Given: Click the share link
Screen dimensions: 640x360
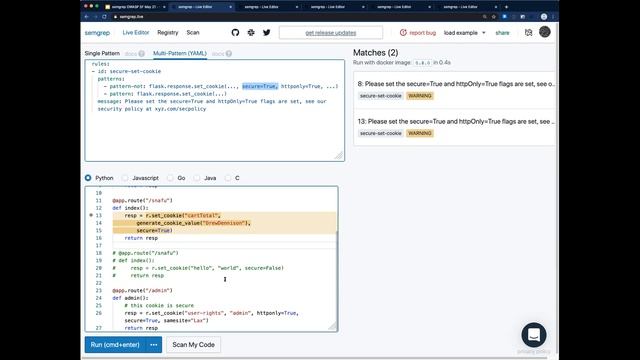Looking at the screenshot, I should click(x=502, y=33).
